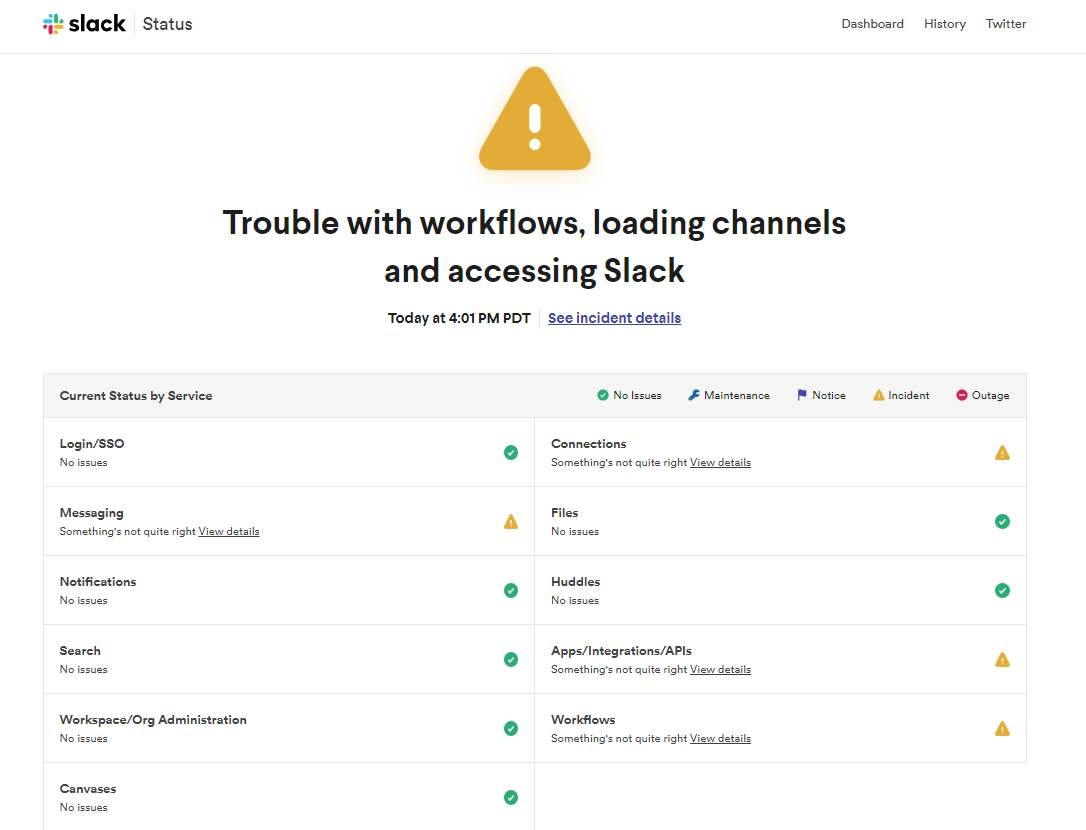Image resolution: width=1086 pixels, height=830 pixels.
Task: Open See incident details
Action: (x=614, y=318)
